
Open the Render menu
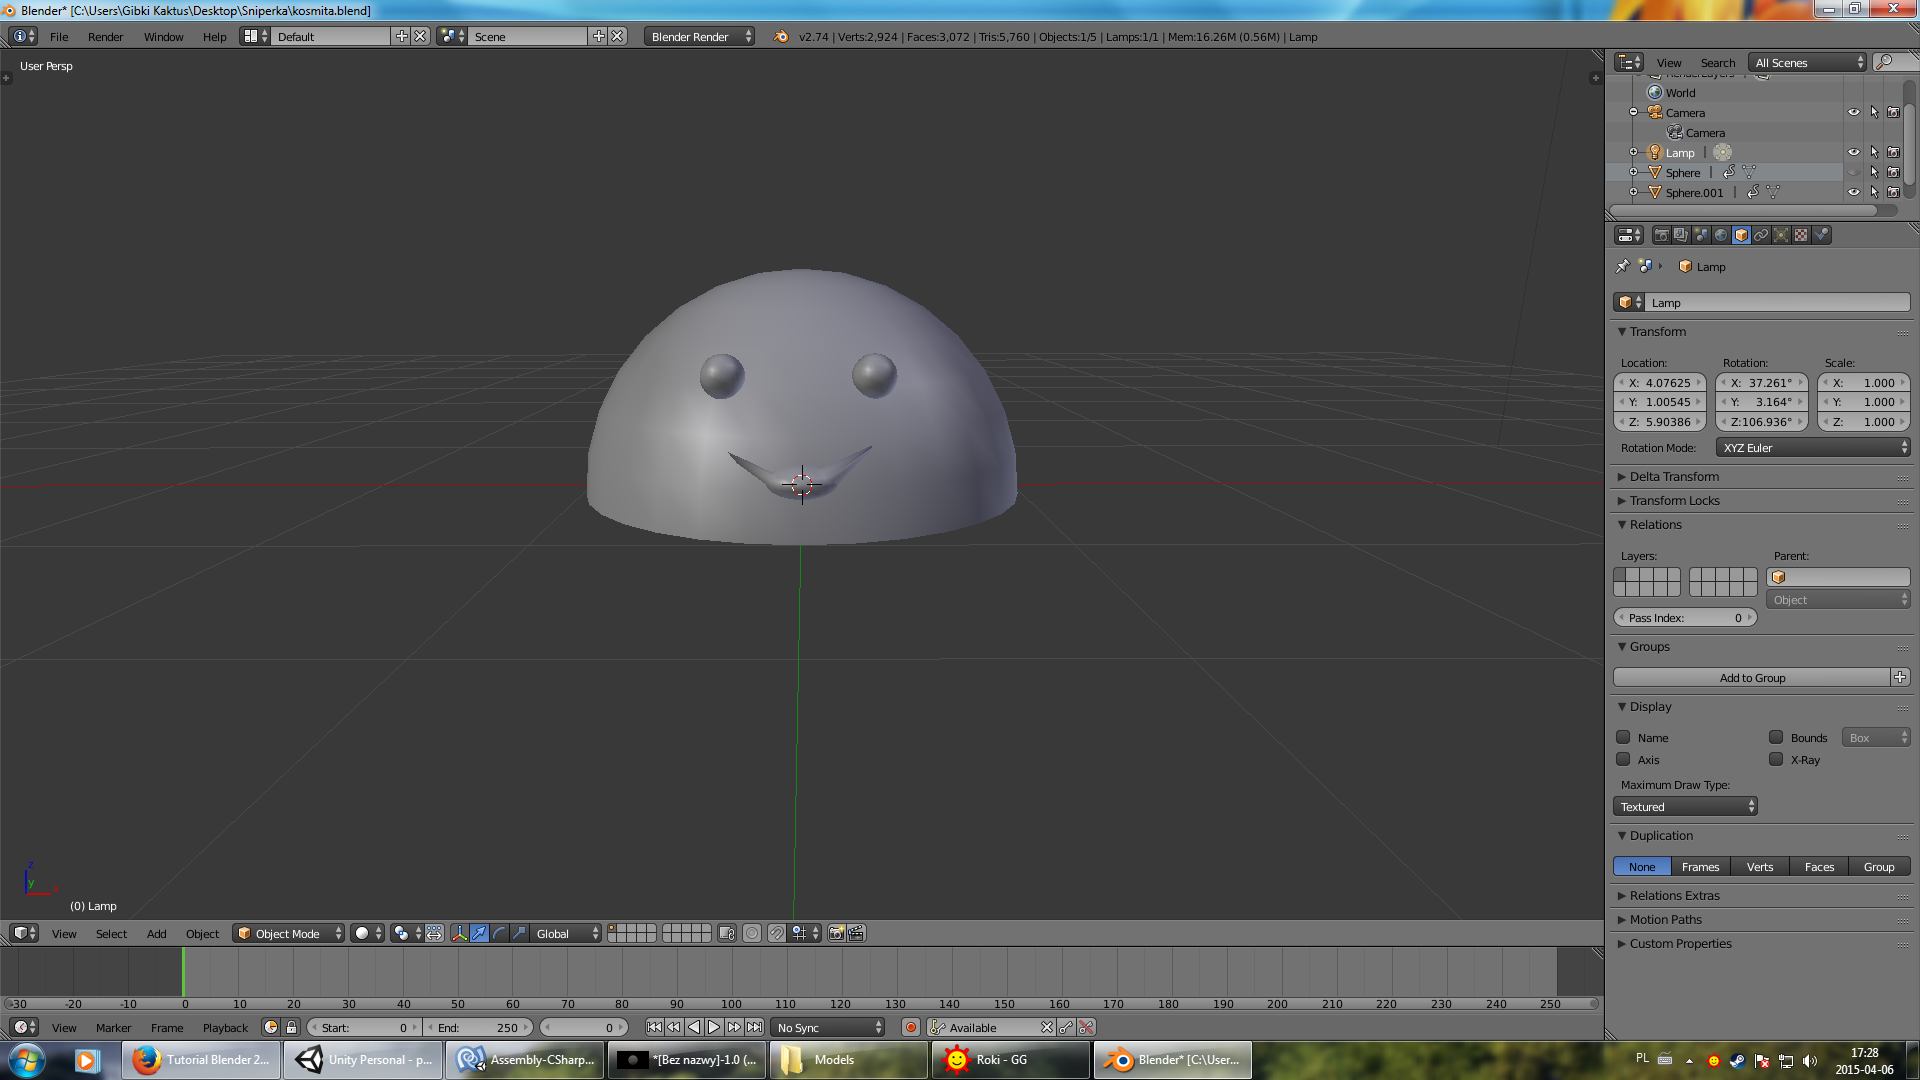coord(105,36)
